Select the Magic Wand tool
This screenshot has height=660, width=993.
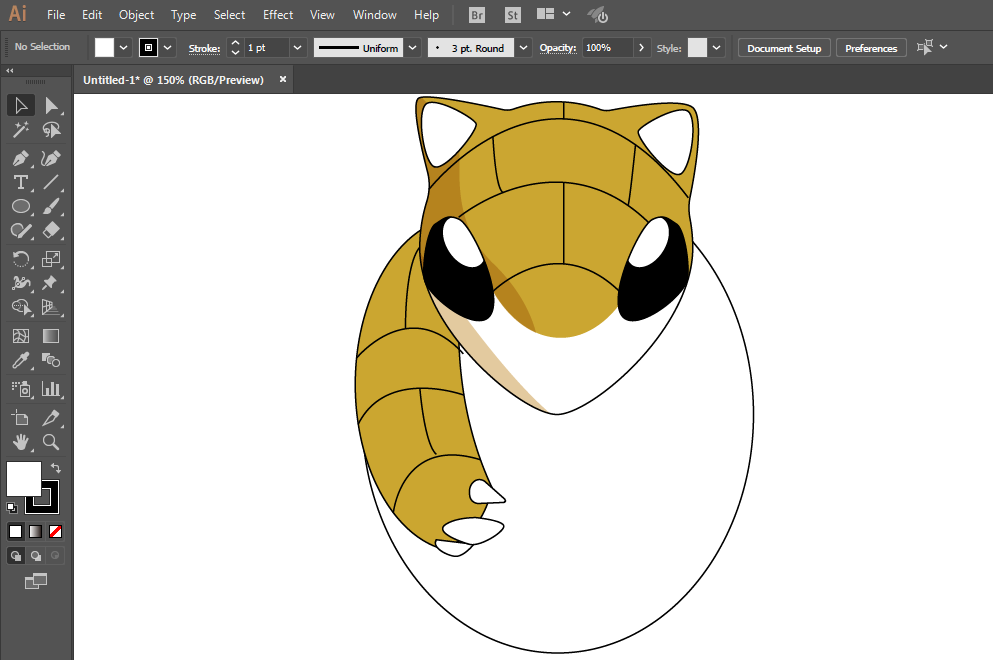point(20,130)
